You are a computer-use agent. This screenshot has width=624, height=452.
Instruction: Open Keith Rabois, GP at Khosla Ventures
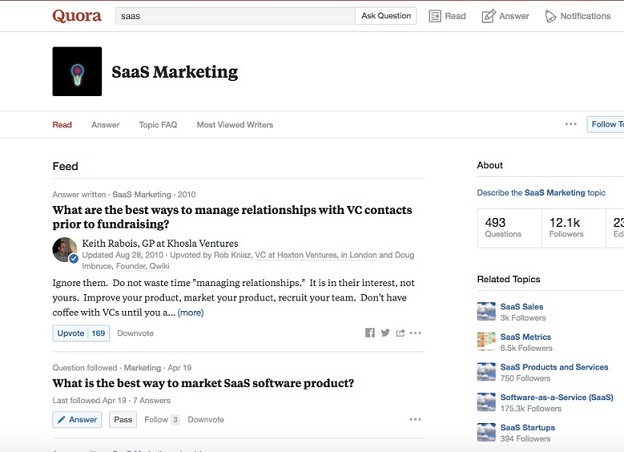(160, 243)
